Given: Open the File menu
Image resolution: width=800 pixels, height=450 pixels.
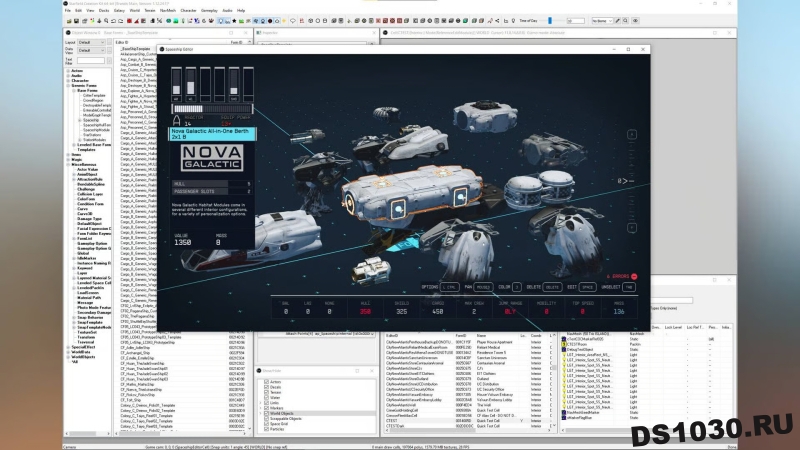Looking at the screenshot, I should (x=67, y=10).
